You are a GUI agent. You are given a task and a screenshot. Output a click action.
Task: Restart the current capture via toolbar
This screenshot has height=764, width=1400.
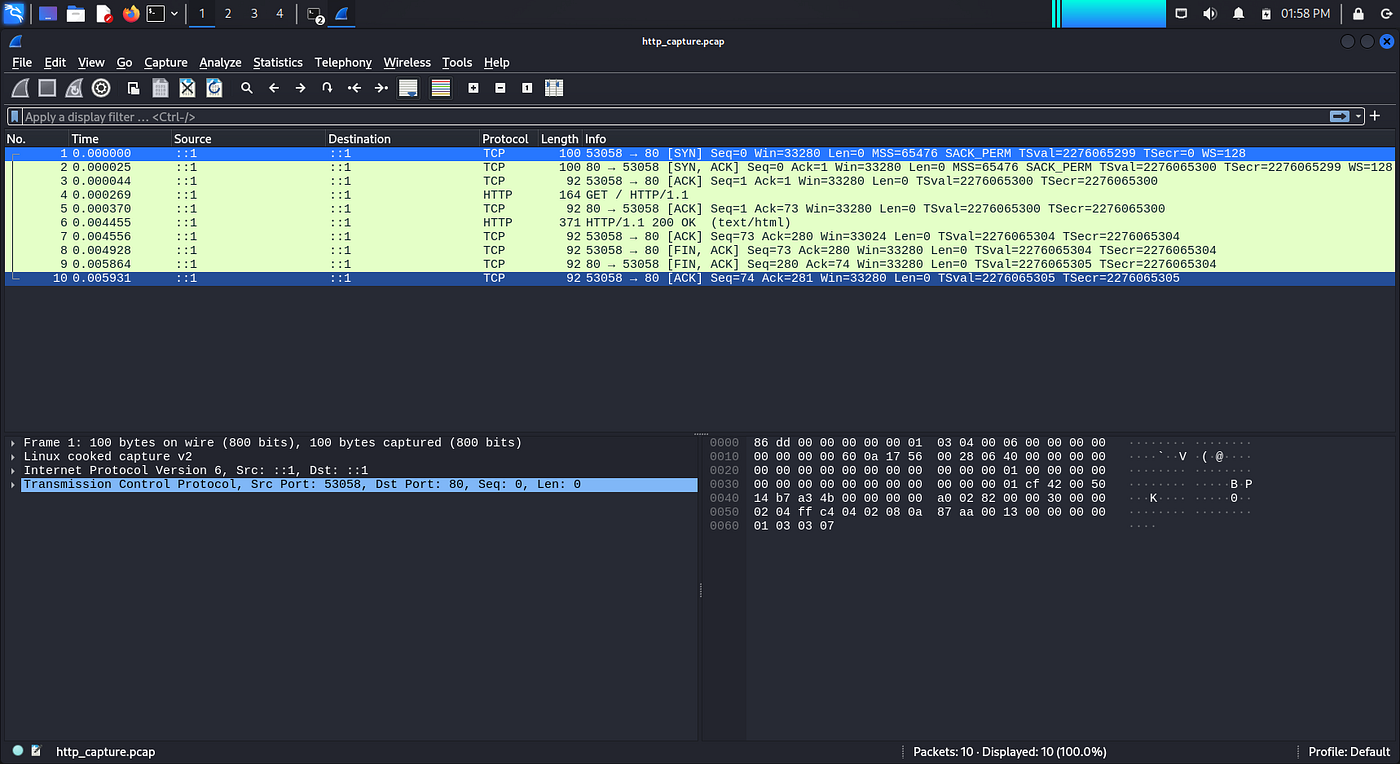coord(74,88)
